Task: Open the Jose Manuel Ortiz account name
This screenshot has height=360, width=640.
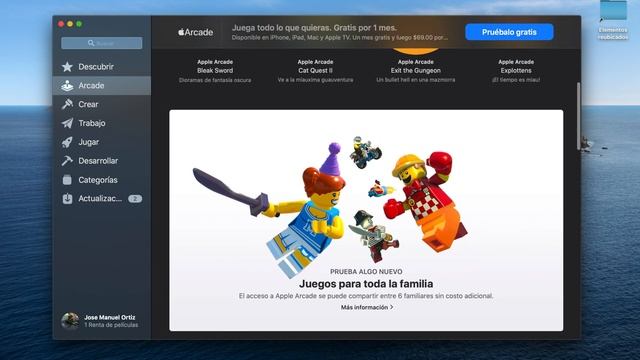Action: click(x=109, y=317)
